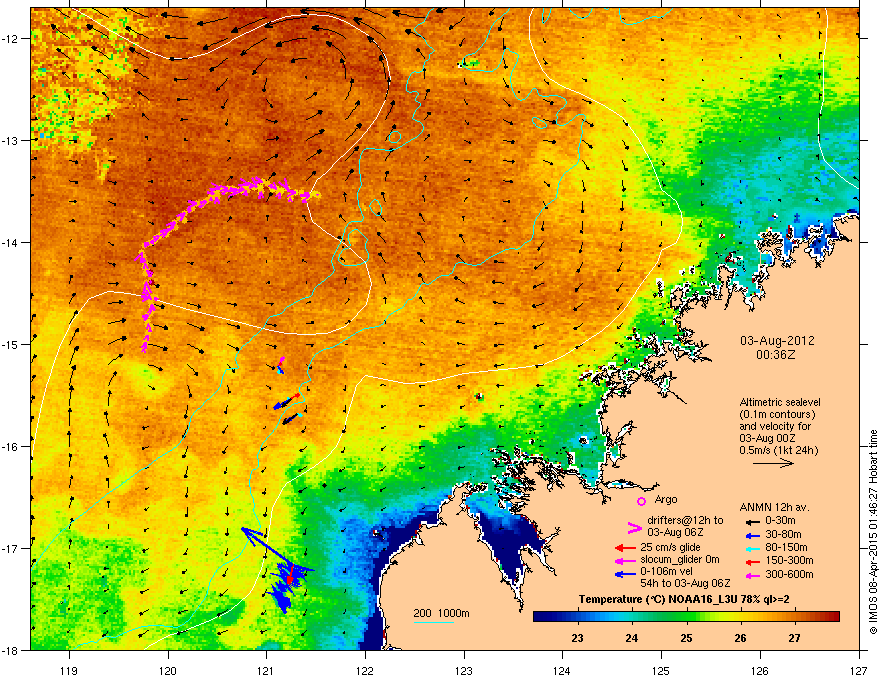The image size is (880, 680).
Task: Click colorbar tick label 26
Action: pyautogui.click(x=740, y=638)
